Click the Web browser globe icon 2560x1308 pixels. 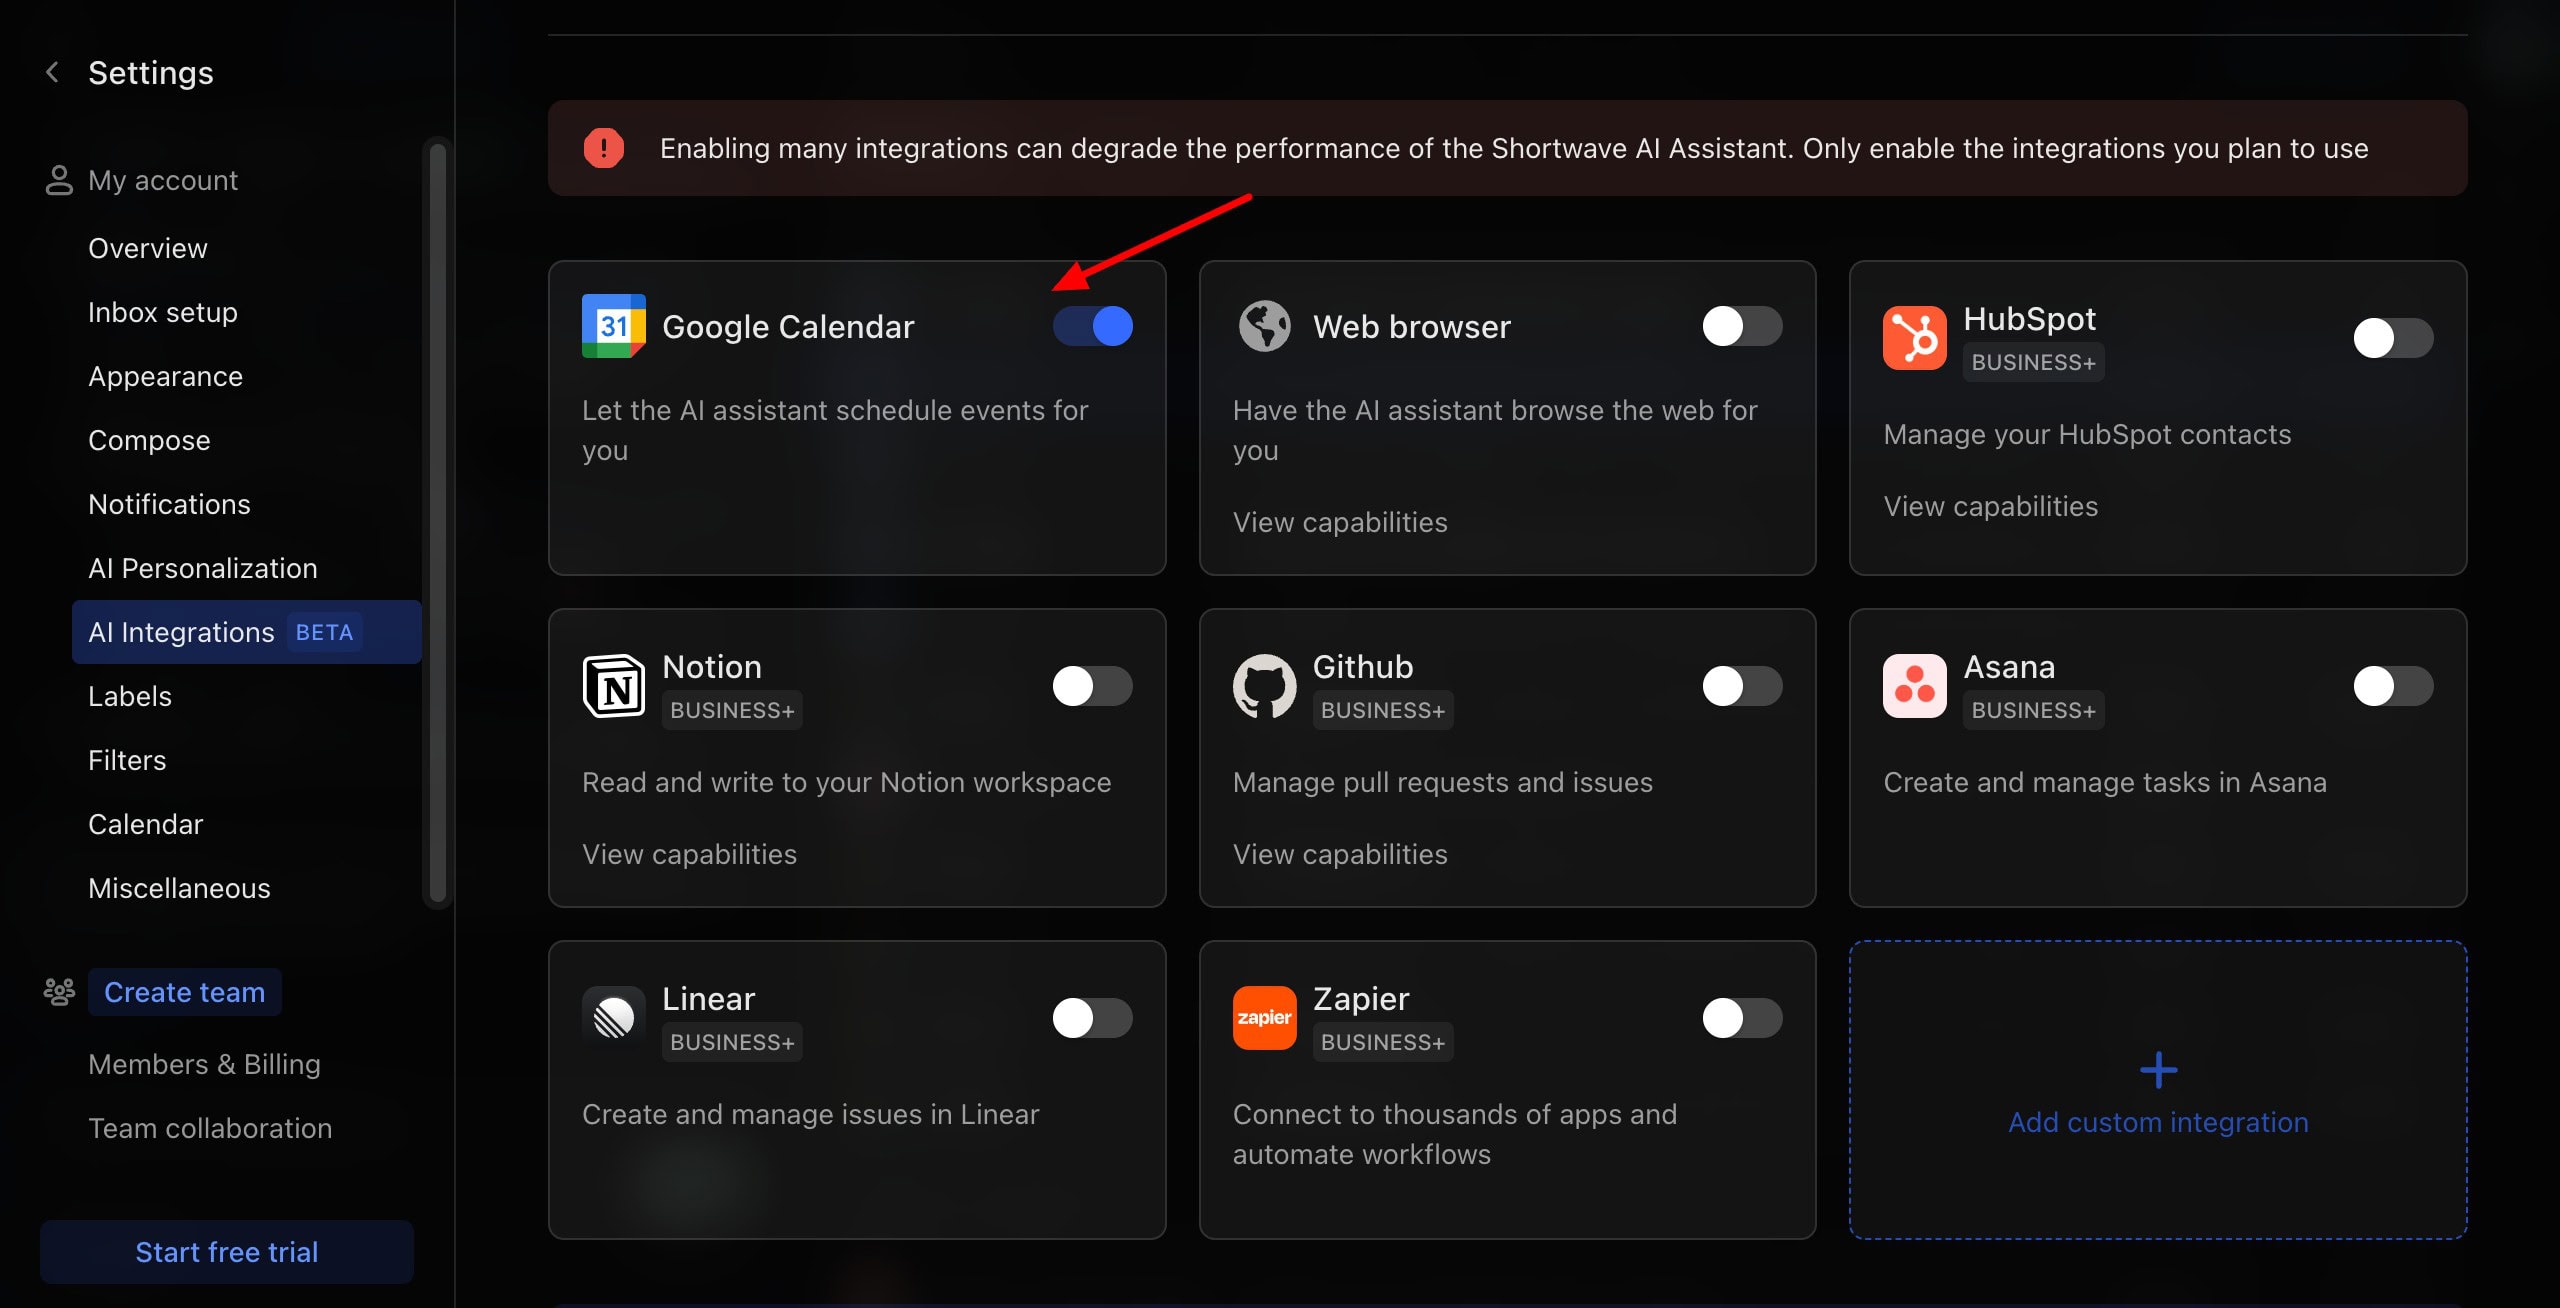1264,326
